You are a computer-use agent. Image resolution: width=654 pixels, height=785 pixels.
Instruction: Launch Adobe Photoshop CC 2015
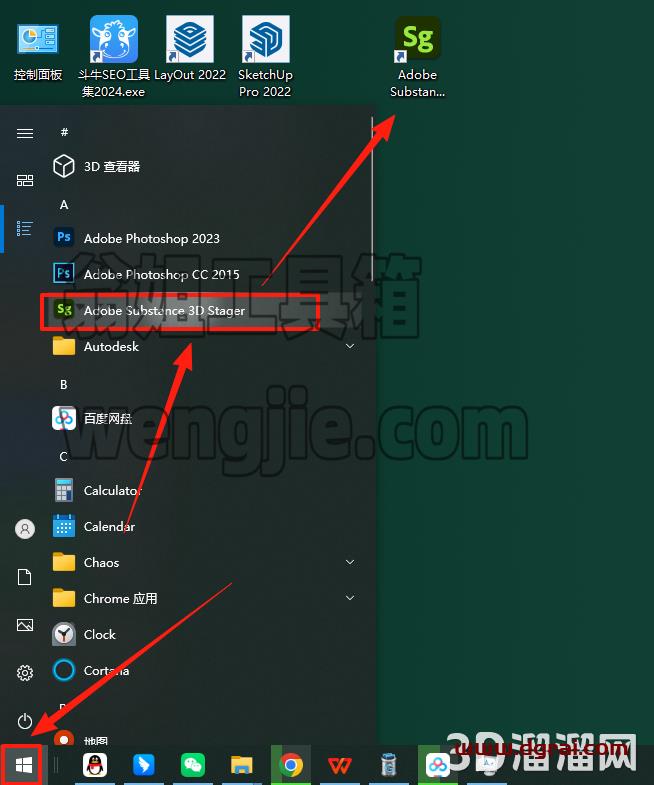click(x=205, y=274)
